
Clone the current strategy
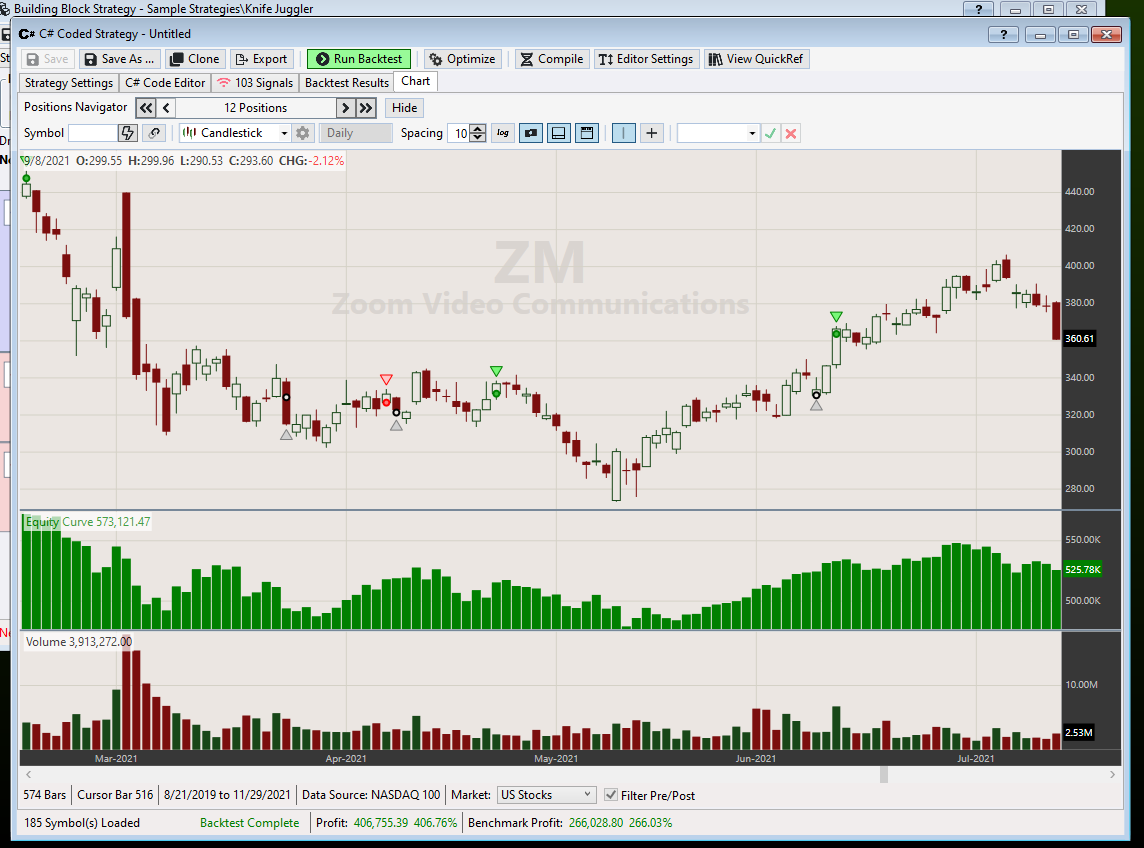coord(195,59)
